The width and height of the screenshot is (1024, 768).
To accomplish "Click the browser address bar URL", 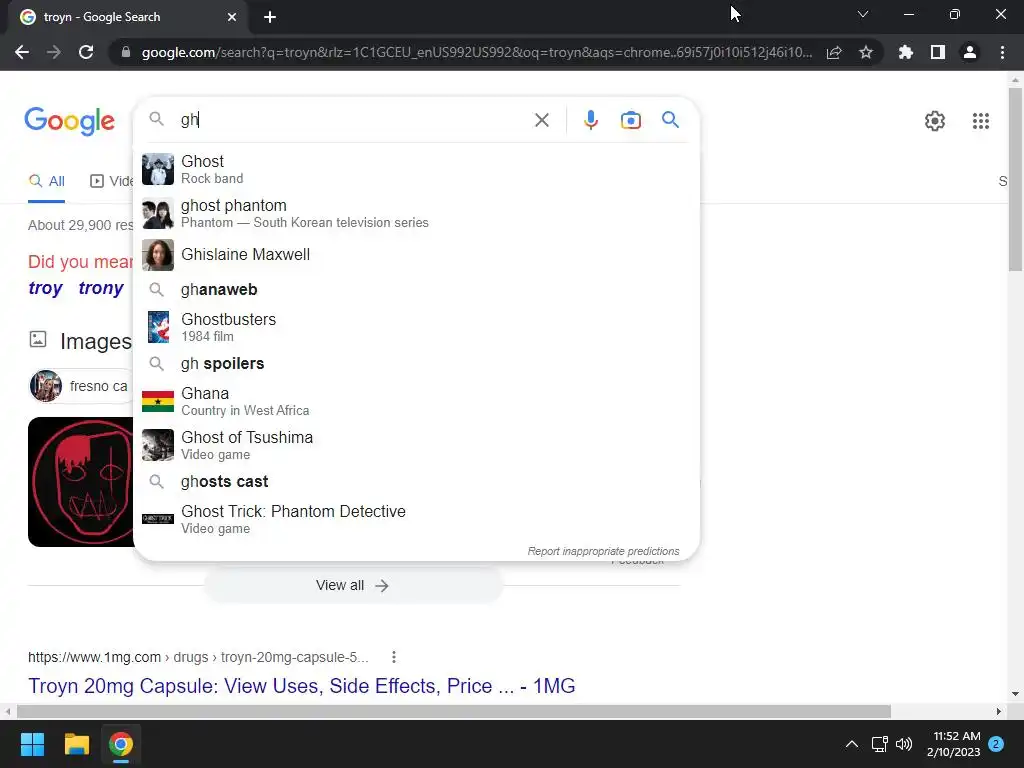I will [x=477, y=52].
